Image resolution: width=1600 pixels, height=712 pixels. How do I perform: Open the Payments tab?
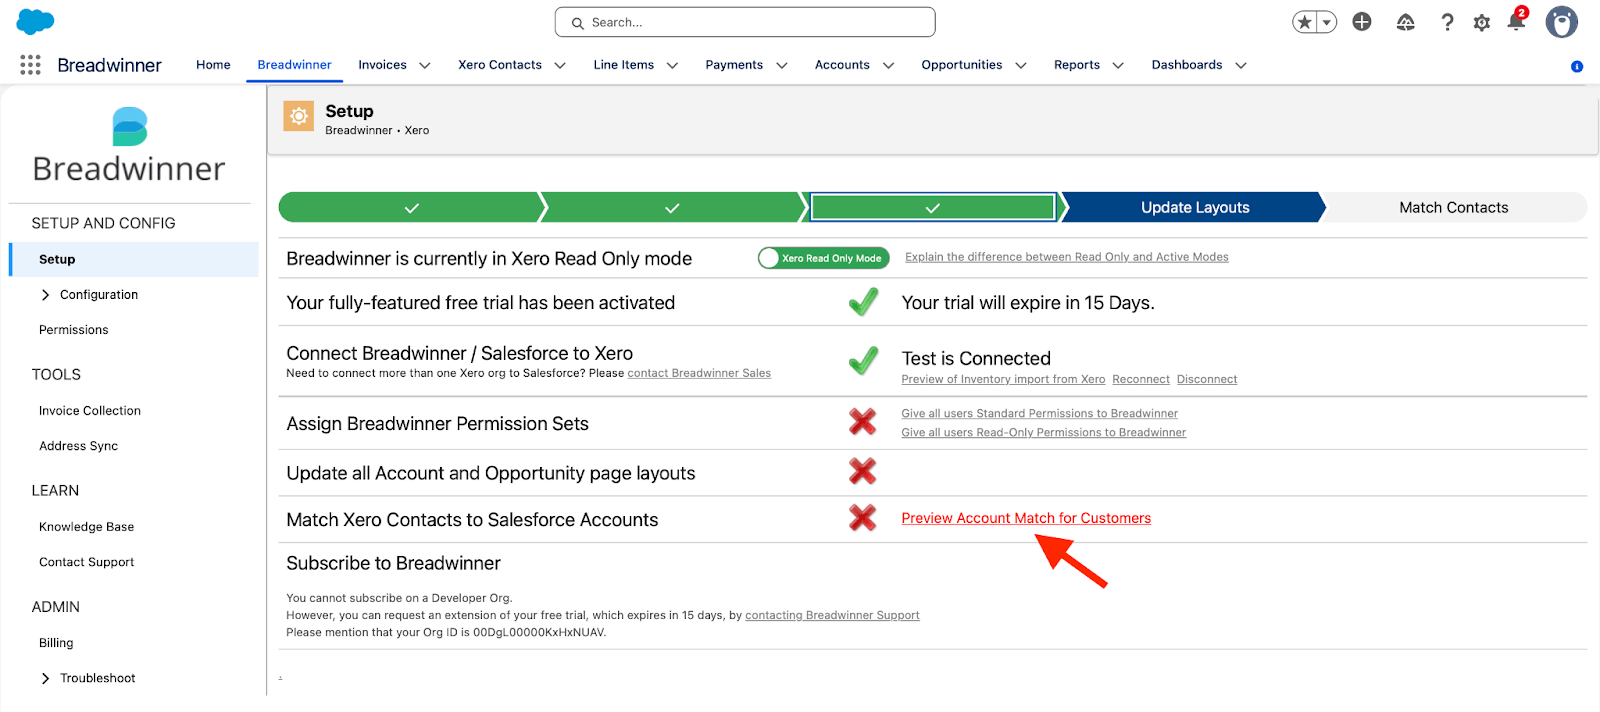734,65
